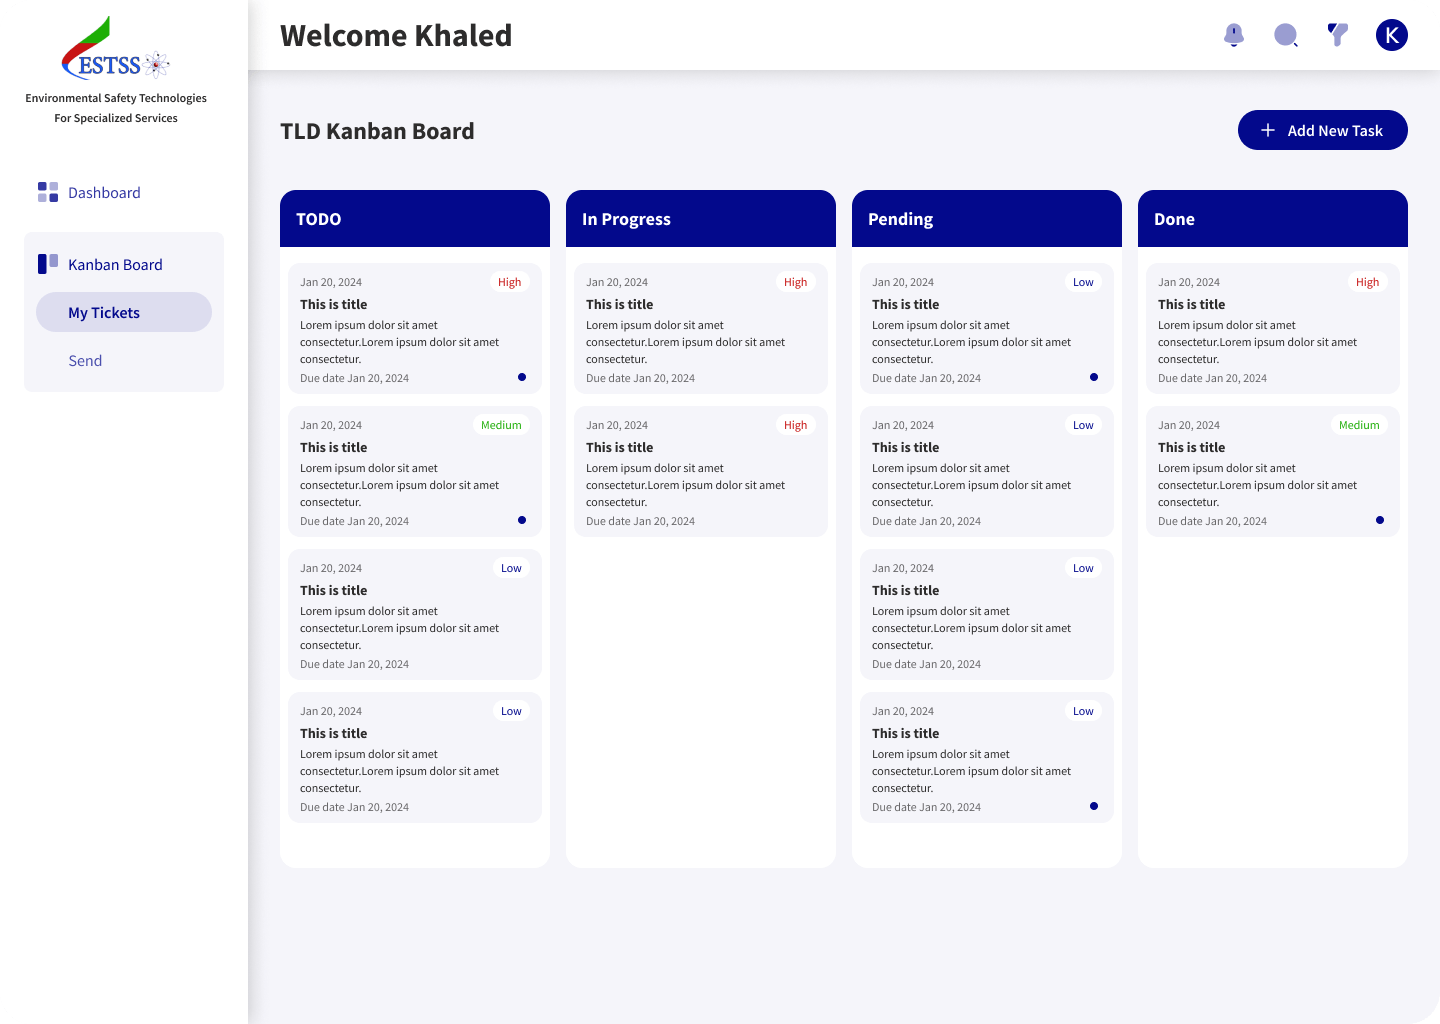
Task: Open the filter funnel icon
Action: click(x=1338, y=35)
